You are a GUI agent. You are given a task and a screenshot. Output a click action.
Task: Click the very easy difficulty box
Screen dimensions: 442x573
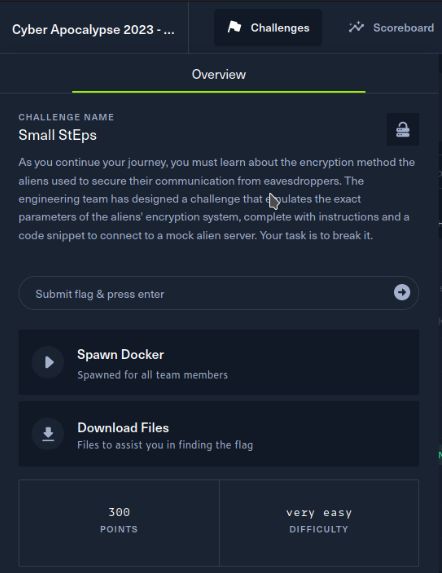(319, 523)
